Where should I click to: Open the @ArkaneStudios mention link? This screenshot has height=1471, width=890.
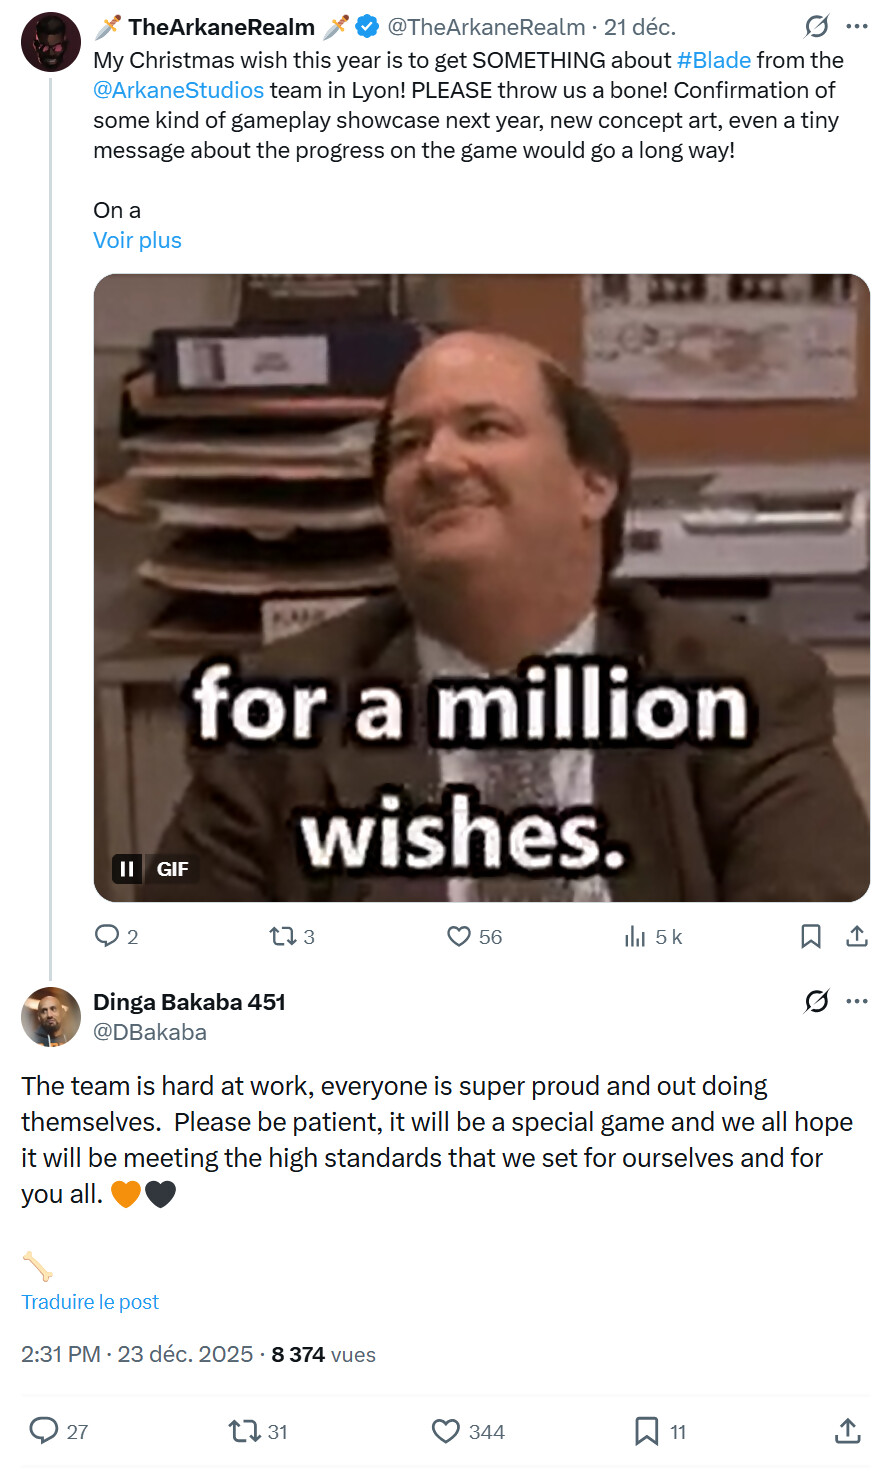(179, 90)
